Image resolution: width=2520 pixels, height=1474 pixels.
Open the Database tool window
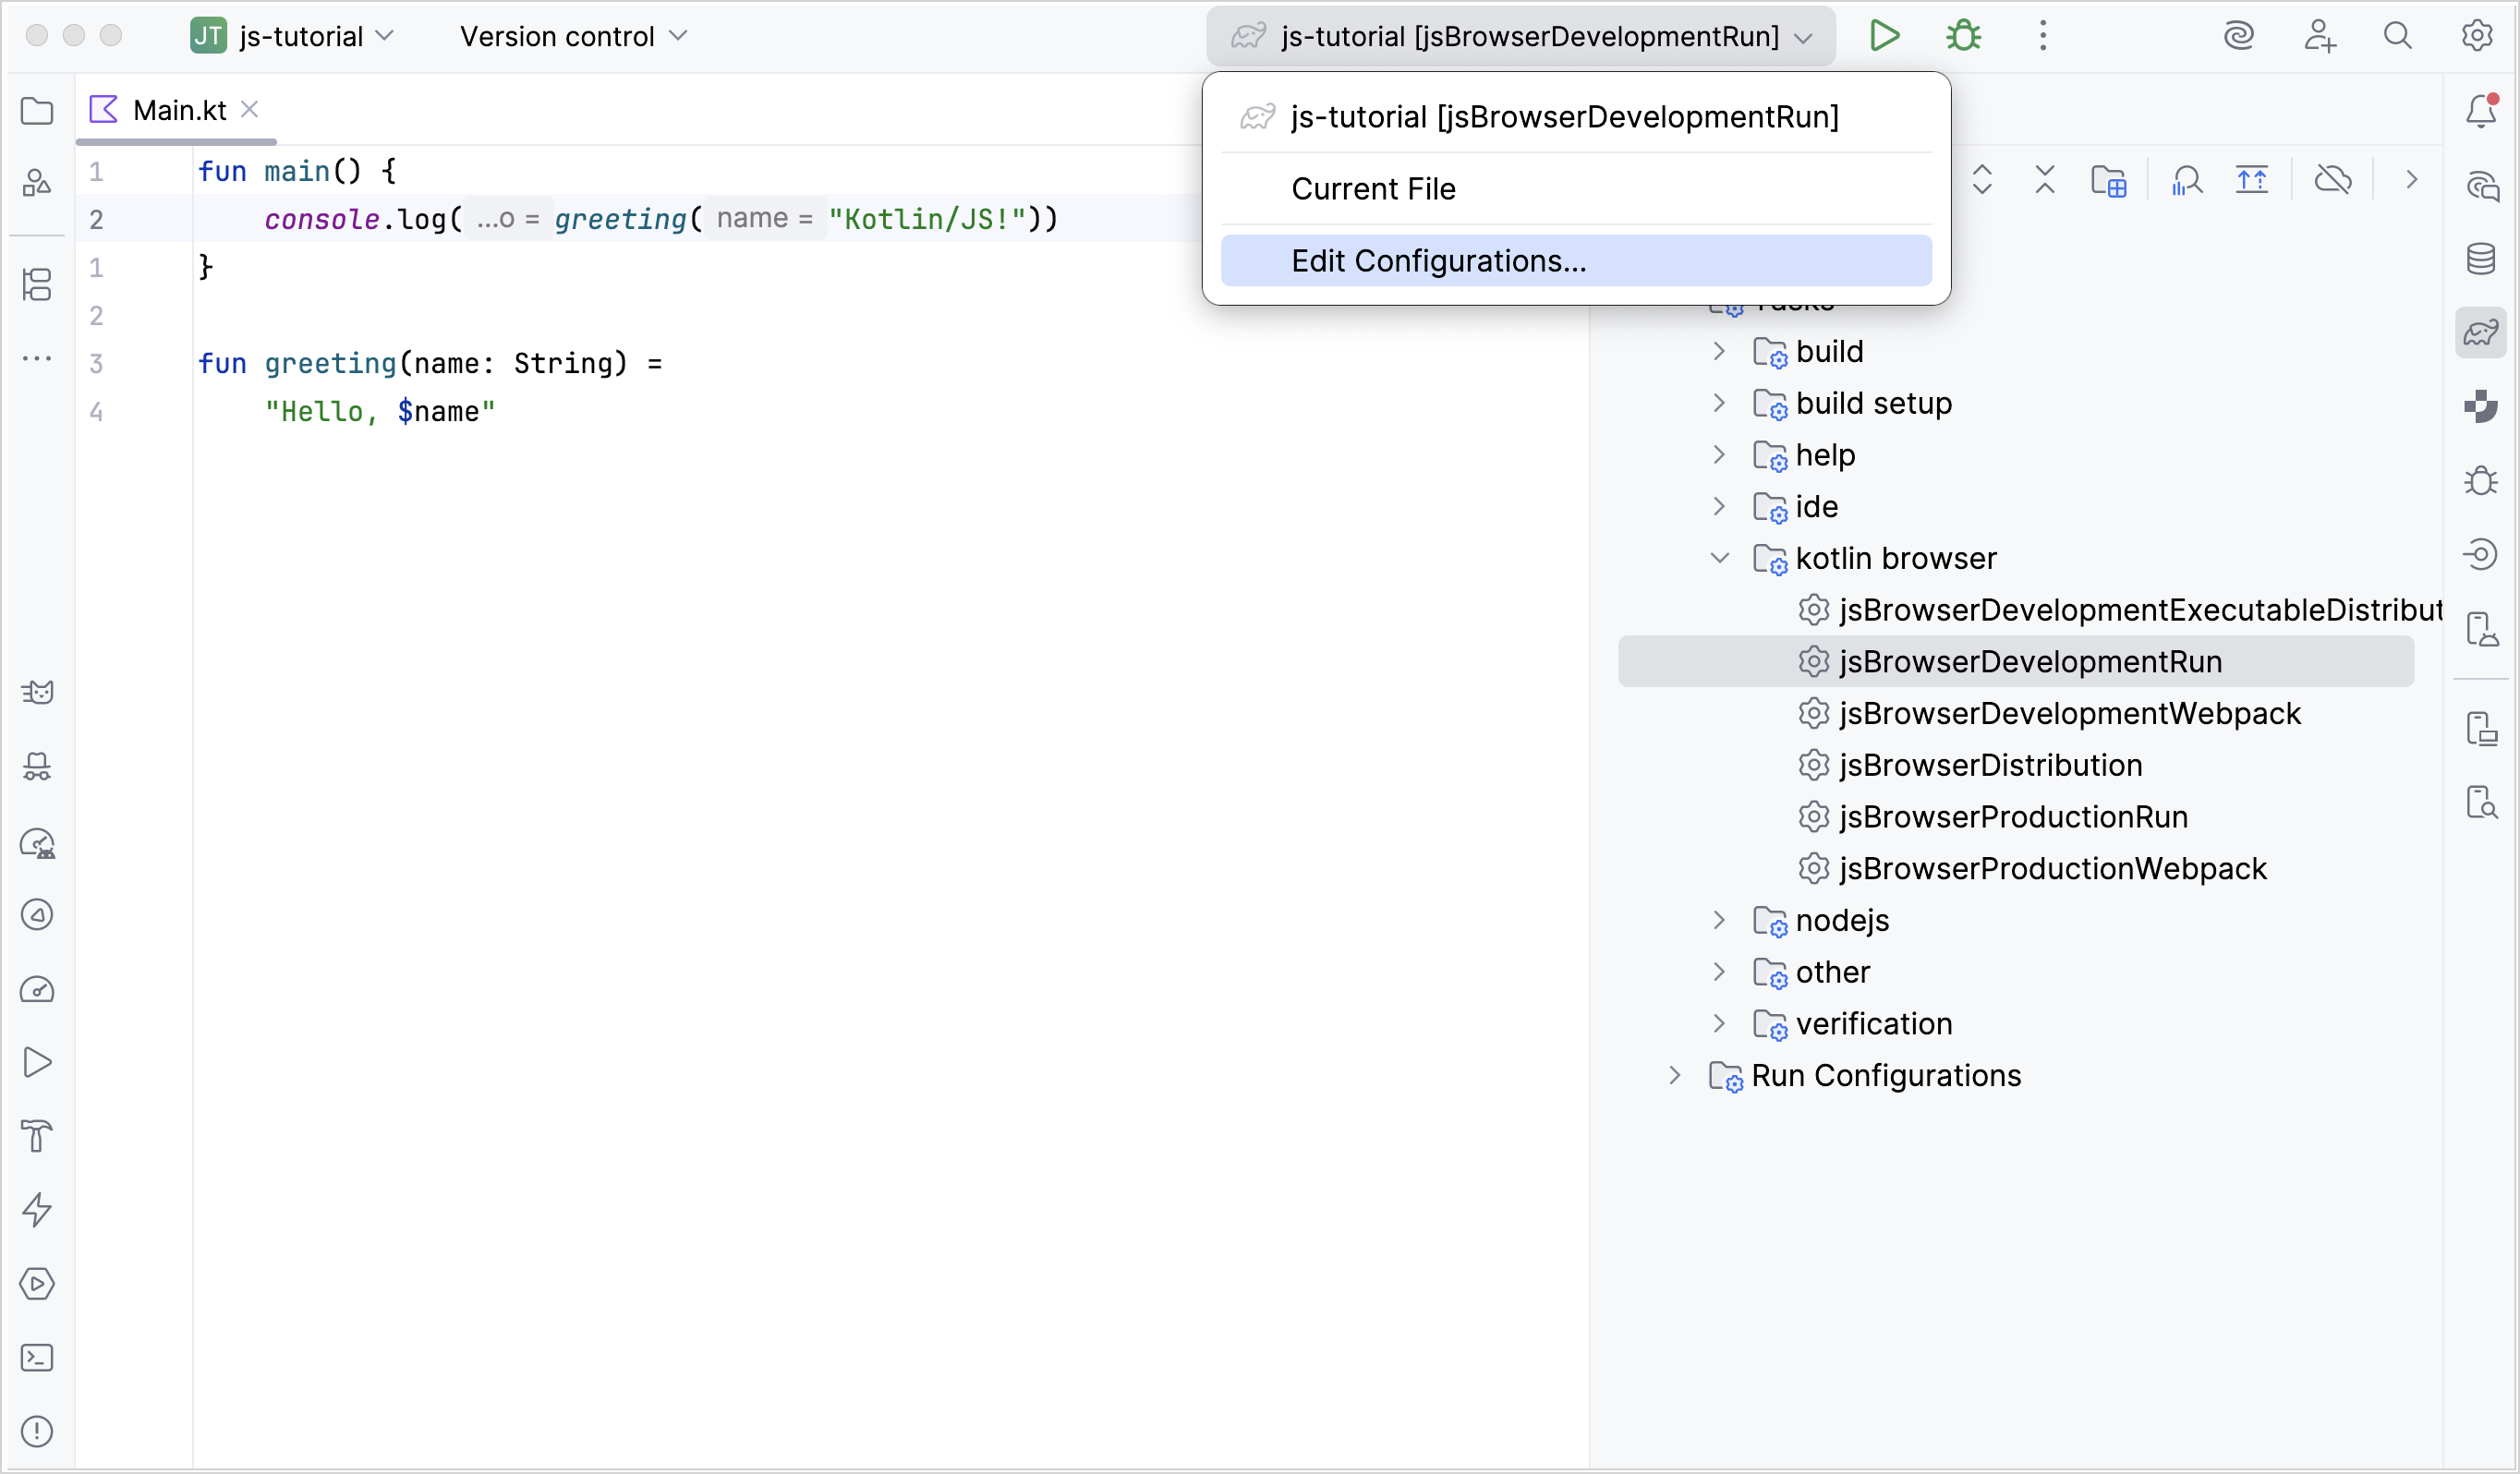[x=2483, y=258]
